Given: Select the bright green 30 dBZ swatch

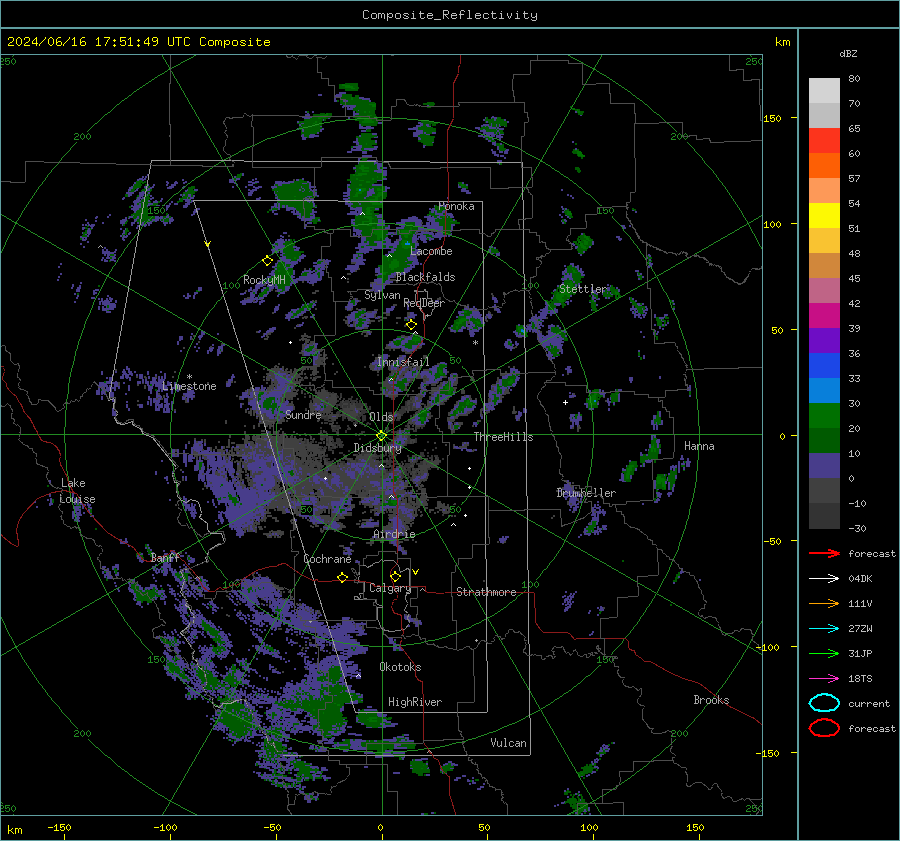Looking at the screenshot, I should [824, 416].
